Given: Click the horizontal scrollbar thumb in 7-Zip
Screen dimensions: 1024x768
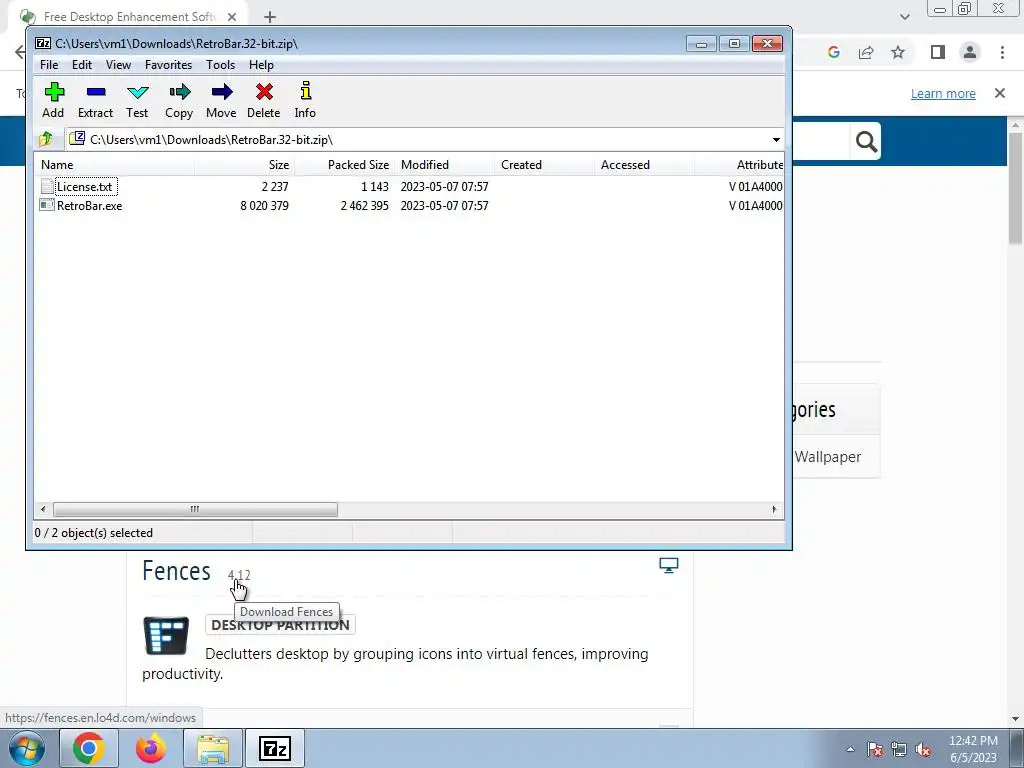Looking at the screenshot, I should (195, 509).
